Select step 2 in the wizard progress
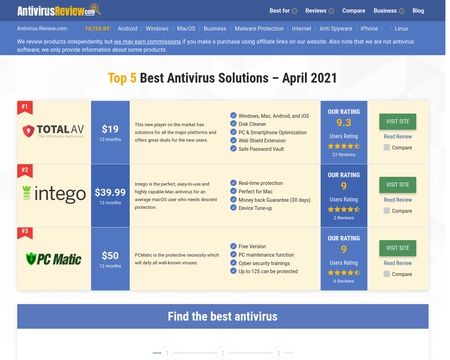 click(223, 353)
